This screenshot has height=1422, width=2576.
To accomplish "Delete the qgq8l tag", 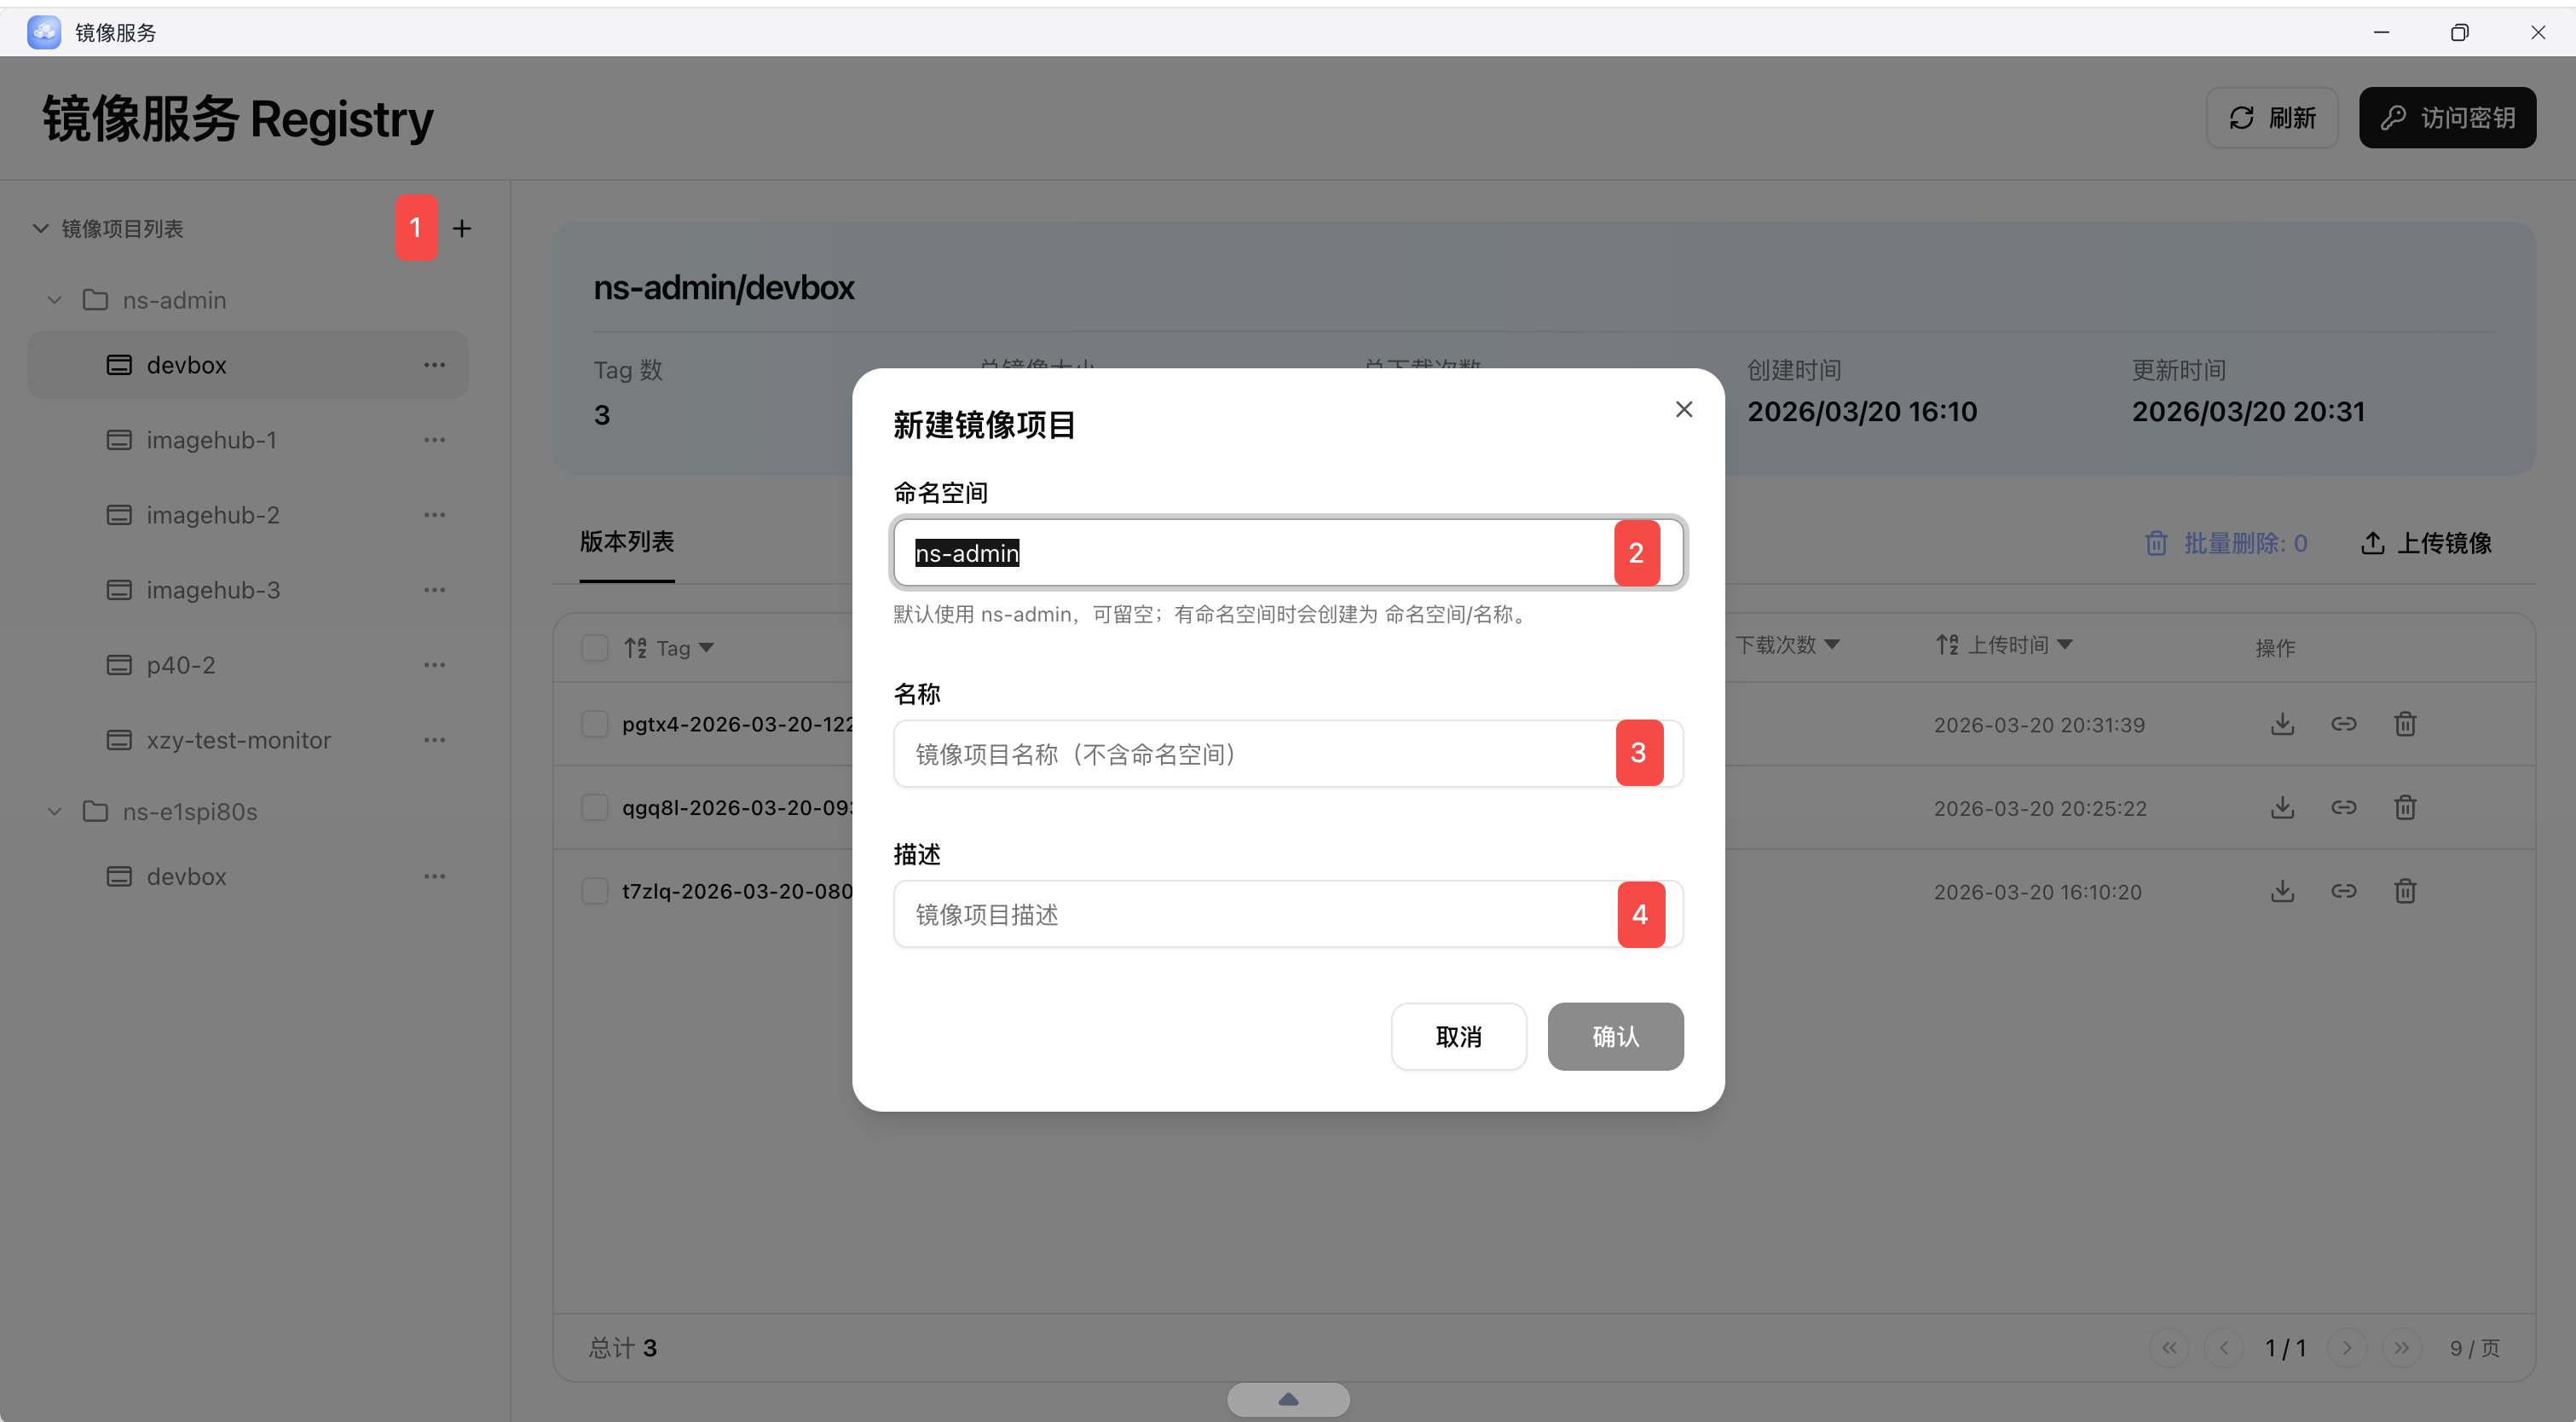I will 2405,807.
